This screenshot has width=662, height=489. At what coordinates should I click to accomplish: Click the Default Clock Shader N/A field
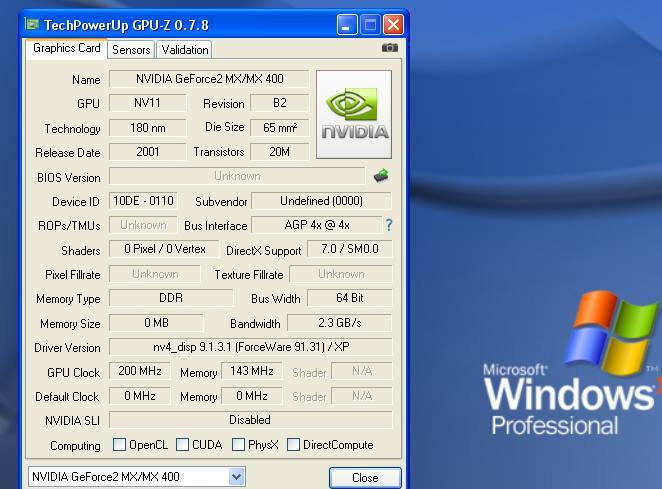pos(362,396)
